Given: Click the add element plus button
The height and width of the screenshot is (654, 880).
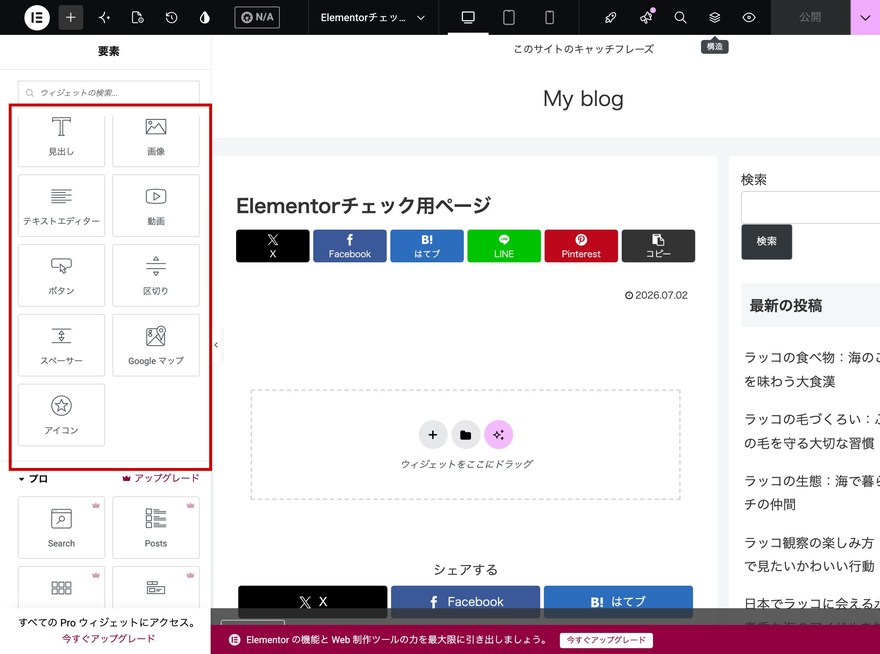Looking at the screenshot, I should [71, 17].
